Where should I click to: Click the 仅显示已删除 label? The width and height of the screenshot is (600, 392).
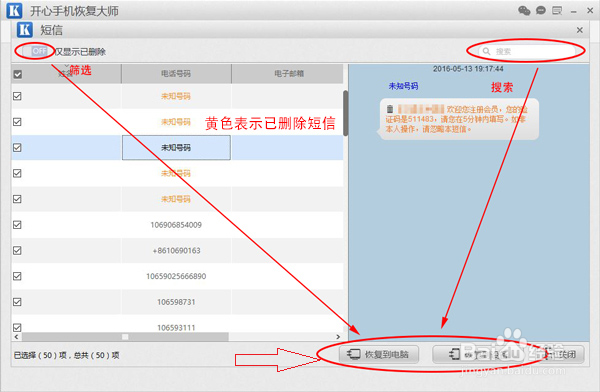tap(80, 52)
